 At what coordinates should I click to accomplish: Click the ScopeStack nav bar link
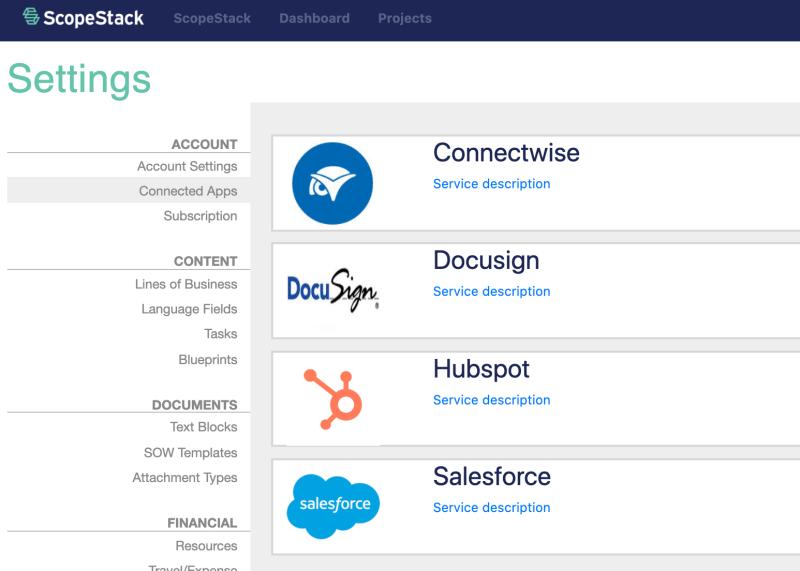212,18
